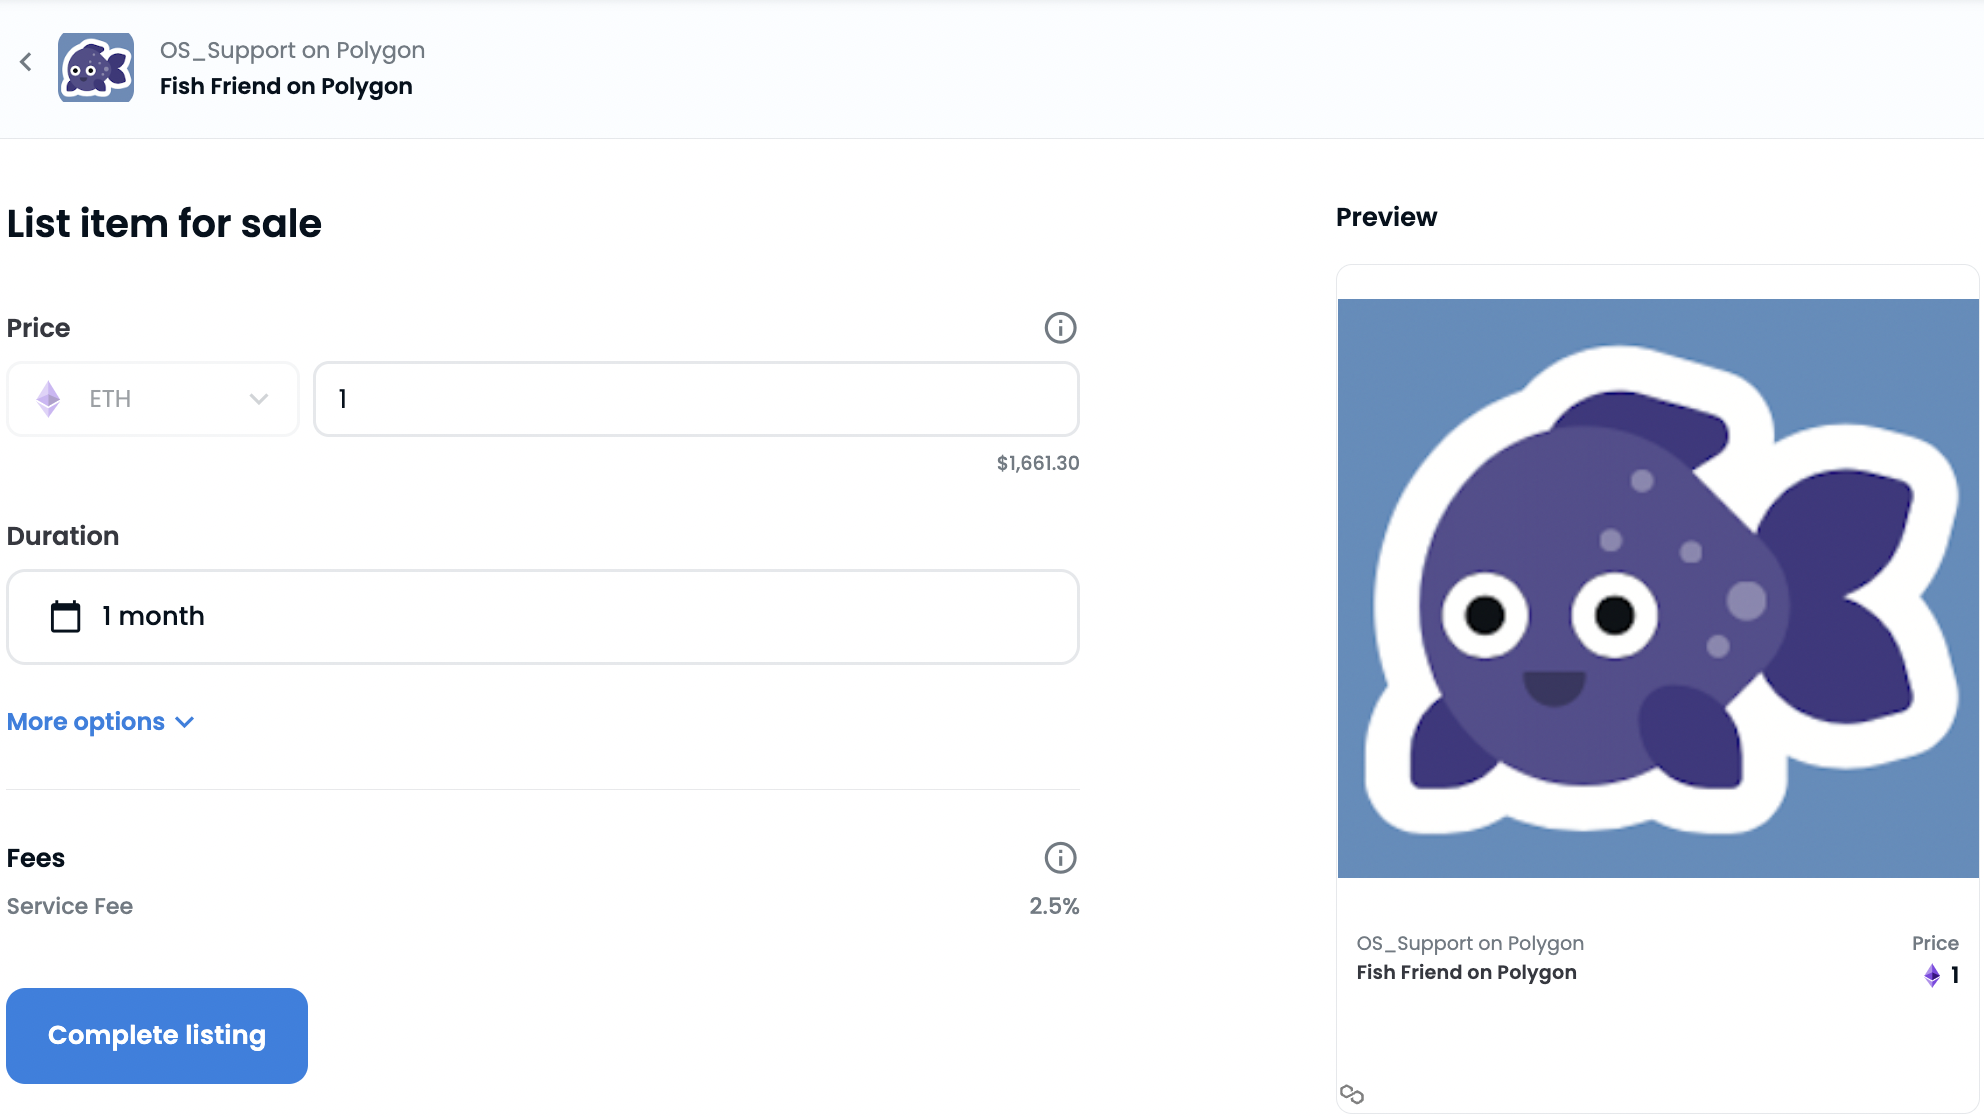Expand More options
Viewport: 1984px width, 1118px height.
click(100, 722)
